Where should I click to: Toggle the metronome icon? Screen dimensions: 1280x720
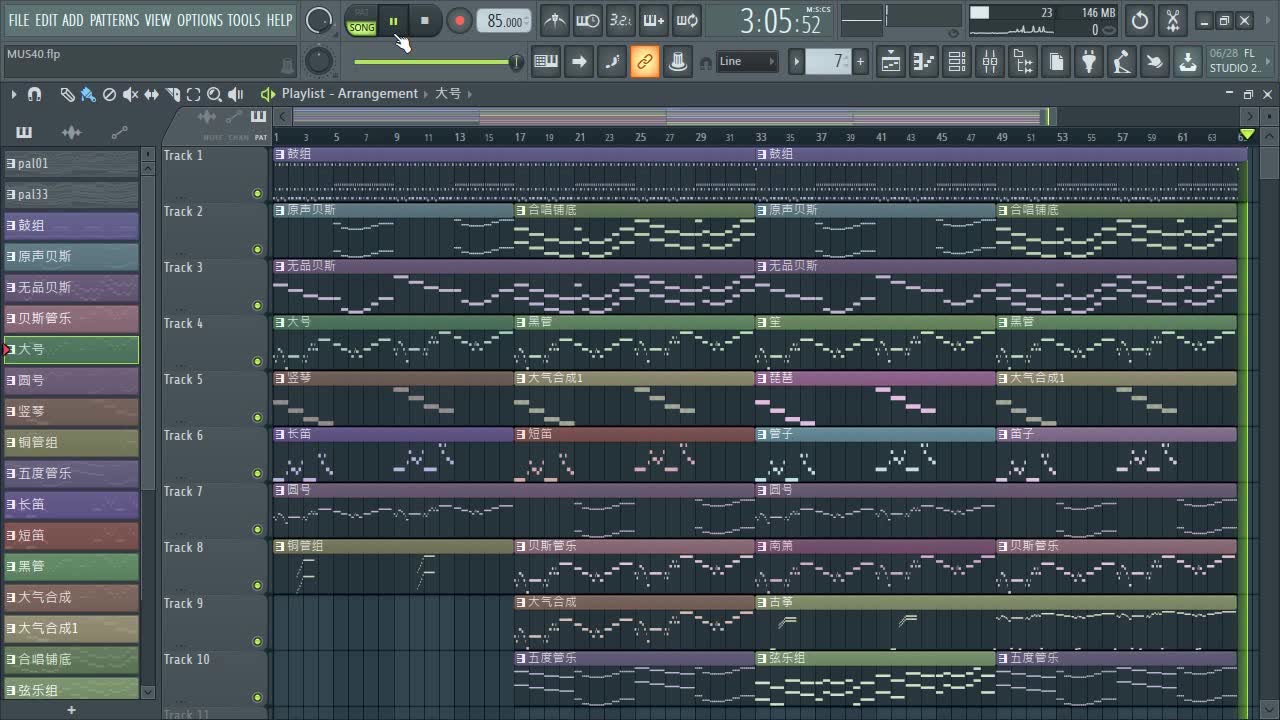(x=555, y=20)
